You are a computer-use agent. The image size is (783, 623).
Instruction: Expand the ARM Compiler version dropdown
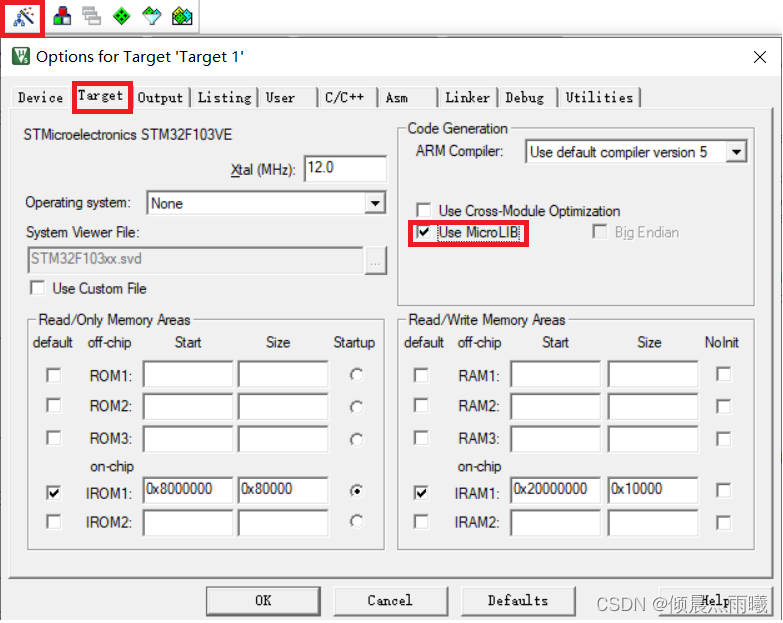(x=736, y=152)
